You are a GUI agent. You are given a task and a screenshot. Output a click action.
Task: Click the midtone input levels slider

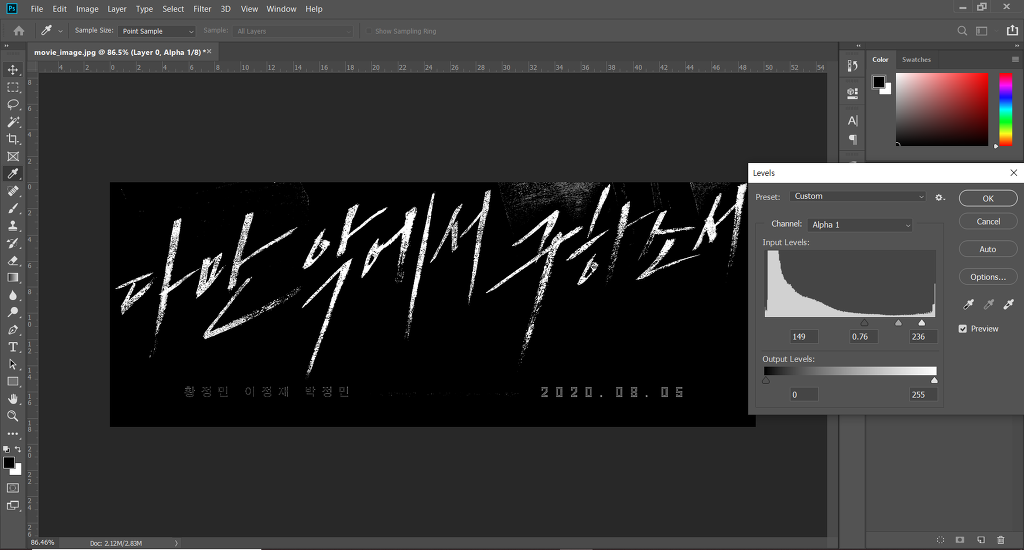tap(898, 323)
